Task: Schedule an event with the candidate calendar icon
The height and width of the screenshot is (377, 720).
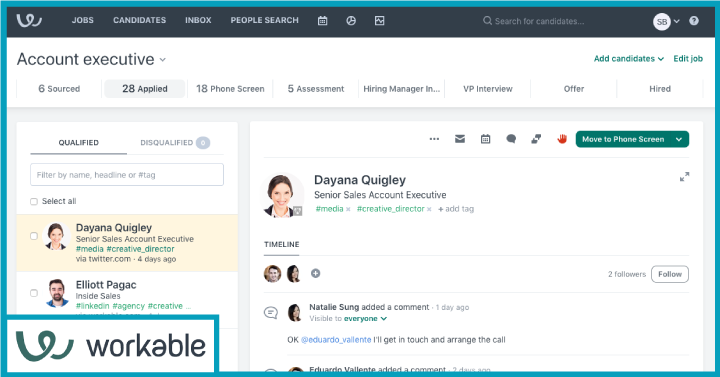Action: point(485,139)
